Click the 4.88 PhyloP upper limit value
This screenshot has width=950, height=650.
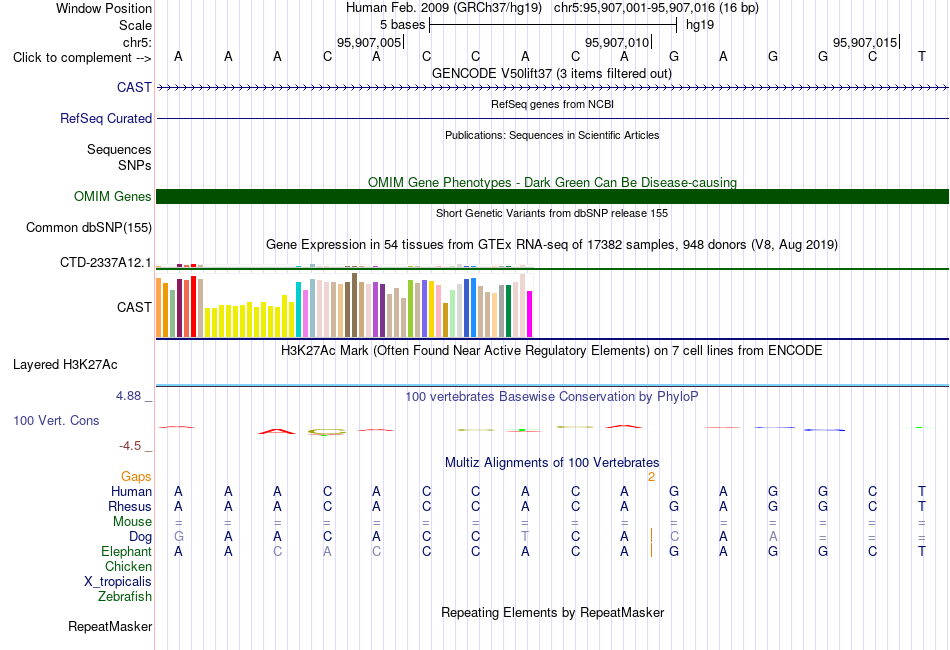tap(128, 396)
